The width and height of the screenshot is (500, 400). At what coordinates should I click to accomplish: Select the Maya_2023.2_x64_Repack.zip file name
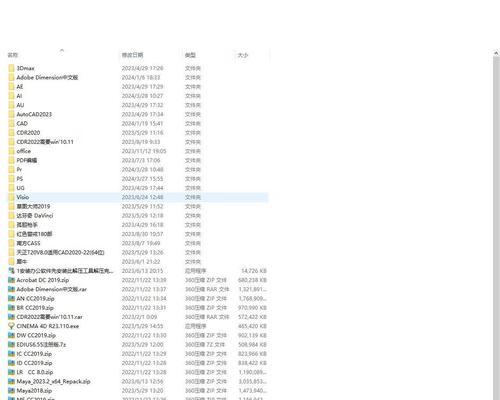click(x=53, y=381)
